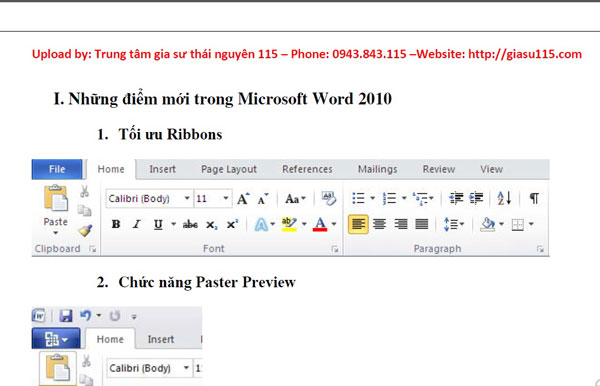Switch to Insert tab in upper ribbon
This screenshot has width=600, height=386.
[x=162, y=169]
